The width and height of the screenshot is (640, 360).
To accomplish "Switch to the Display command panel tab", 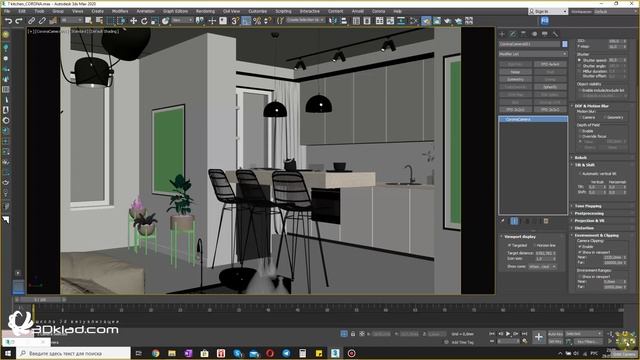I will click(x=545, y=34).
